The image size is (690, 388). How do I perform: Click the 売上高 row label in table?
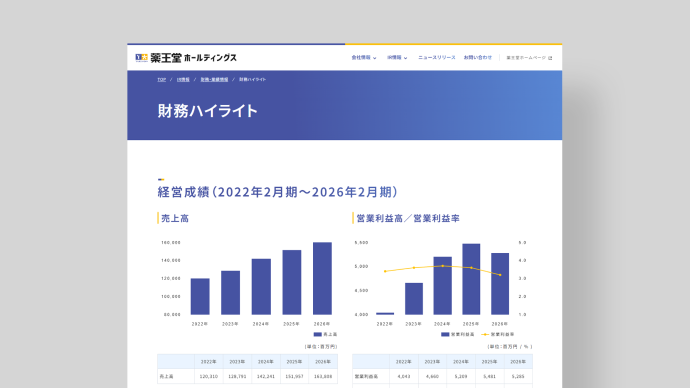tap(166, 377)
